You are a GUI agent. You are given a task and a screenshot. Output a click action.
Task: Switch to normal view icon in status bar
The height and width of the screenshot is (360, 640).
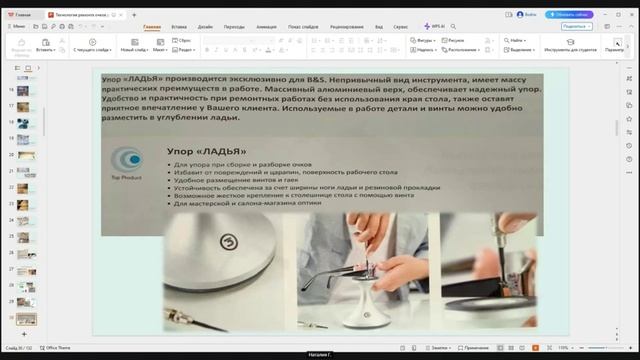[x=500, y=348]
